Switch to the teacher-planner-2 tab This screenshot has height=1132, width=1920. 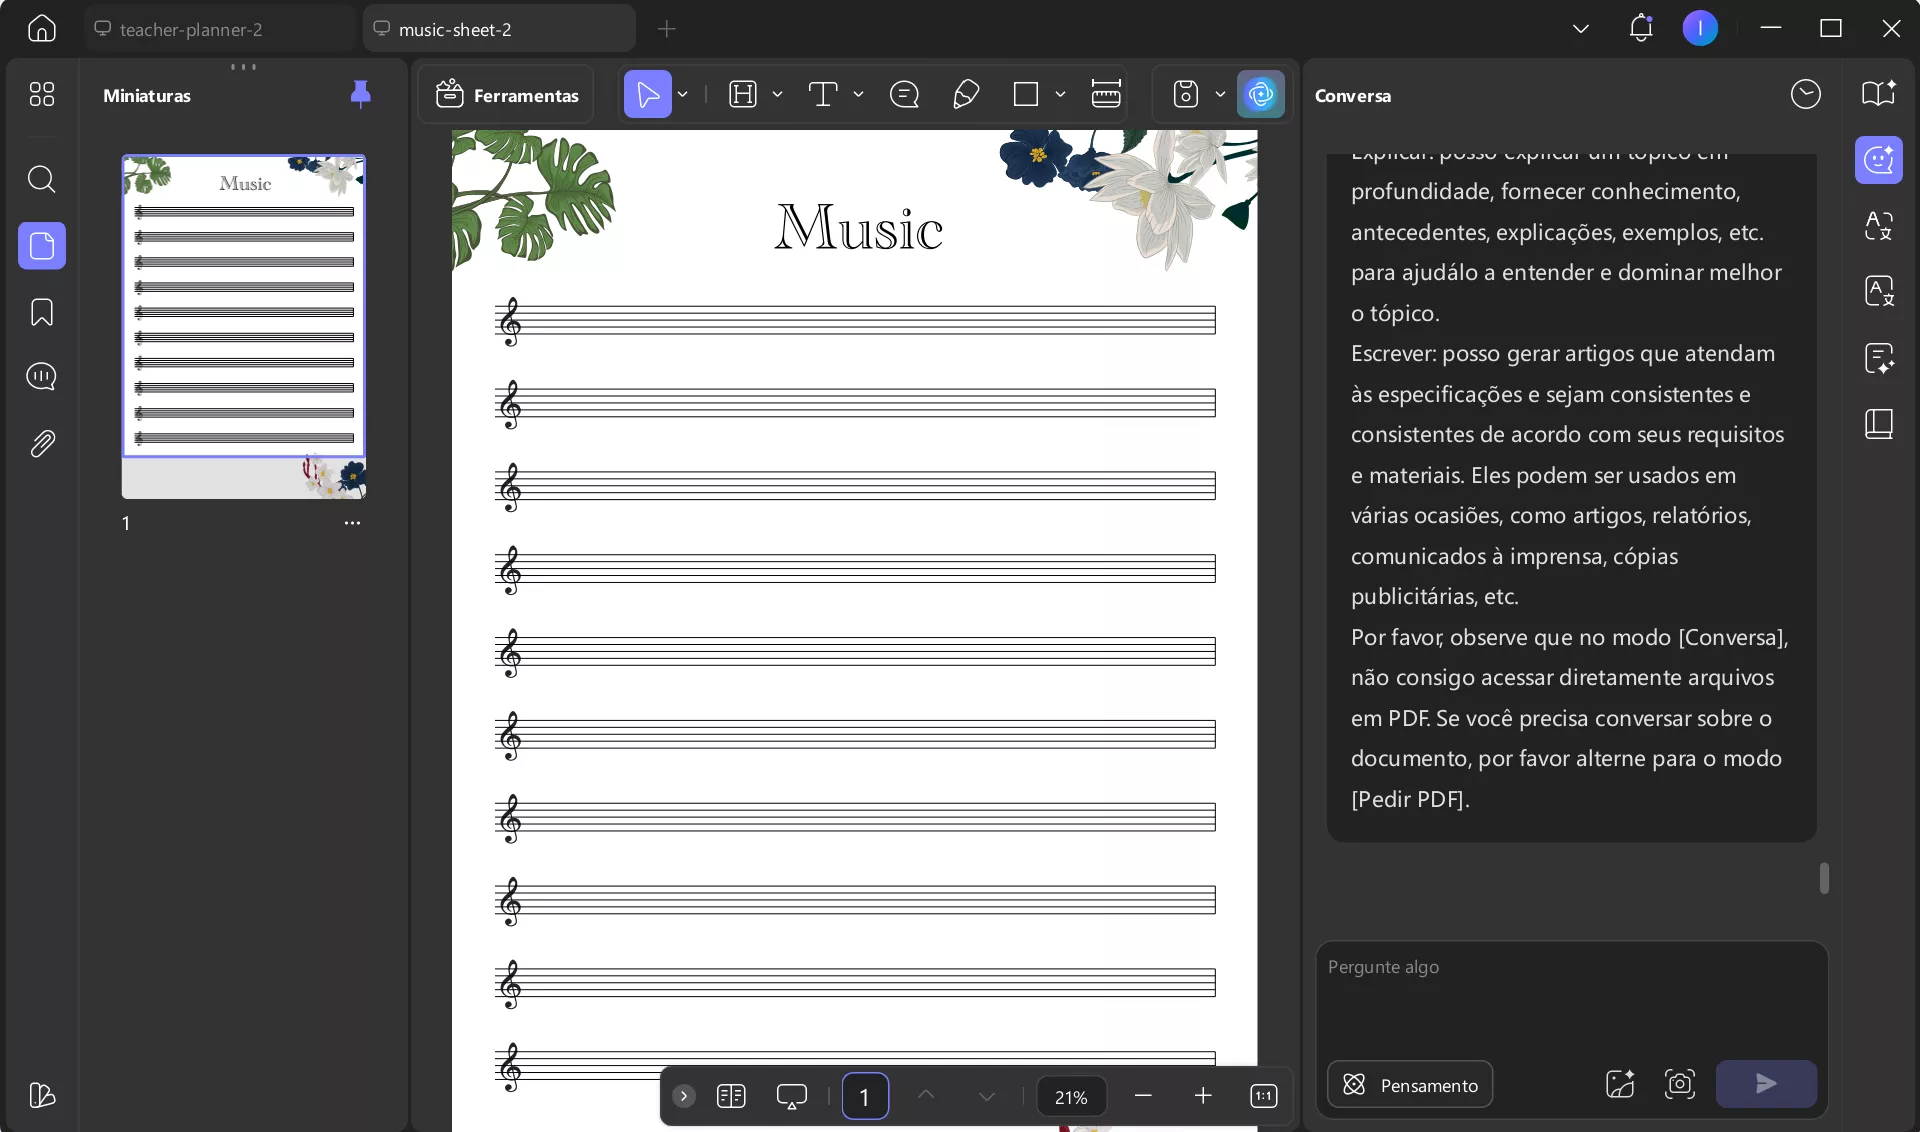pos(190,30)
